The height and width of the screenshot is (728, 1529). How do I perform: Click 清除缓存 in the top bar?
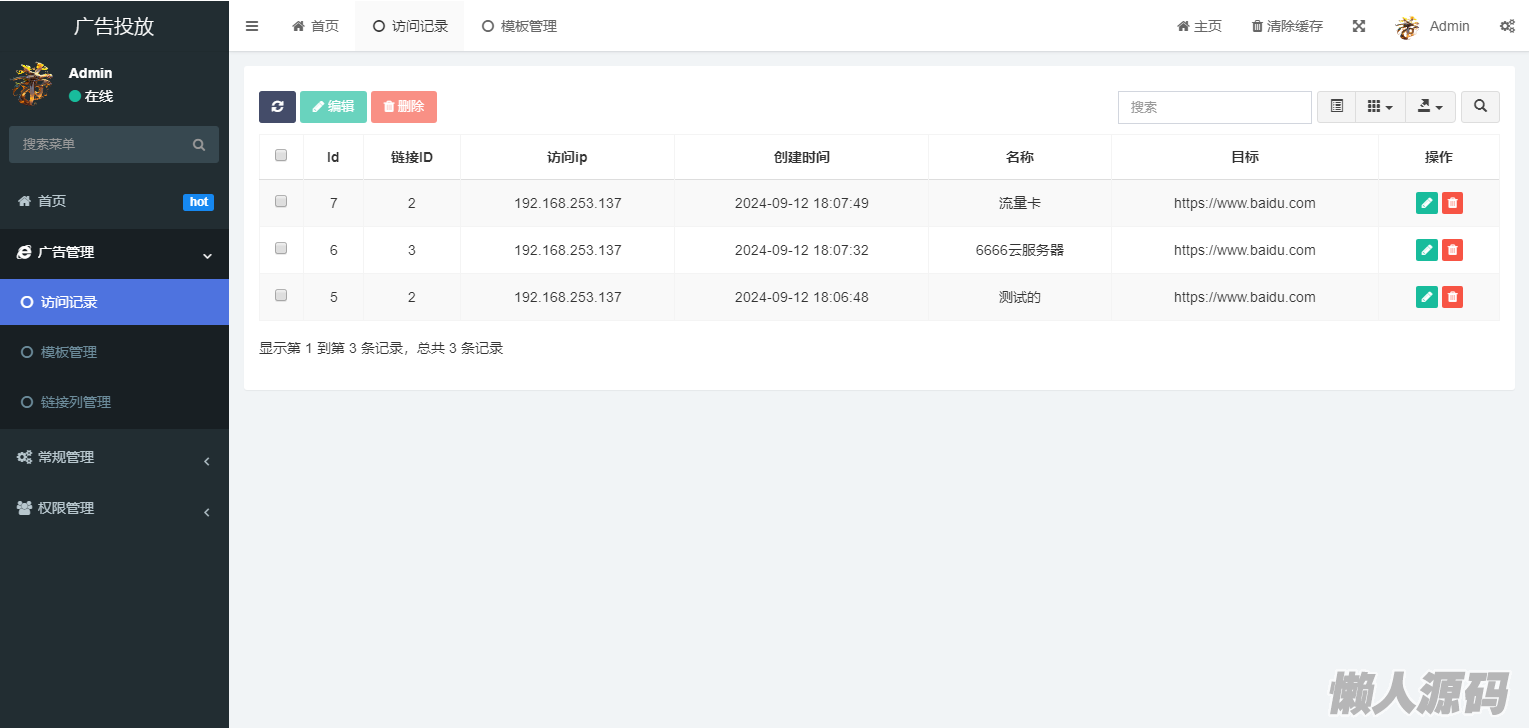tap(1287, 26)
